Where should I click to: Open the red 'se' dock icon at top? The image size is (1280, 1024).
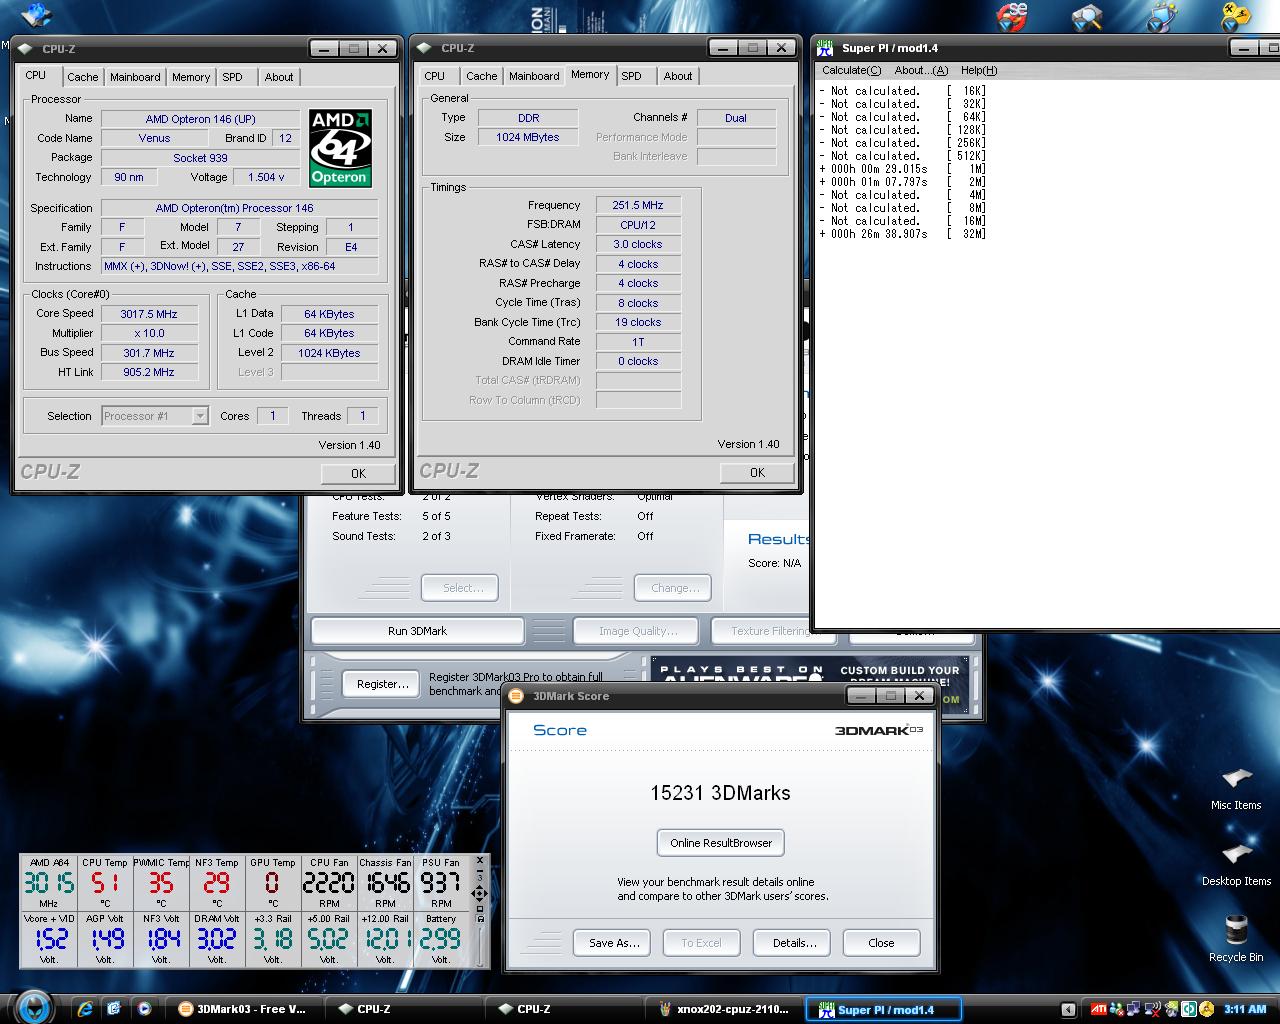tap(1011, 15)
